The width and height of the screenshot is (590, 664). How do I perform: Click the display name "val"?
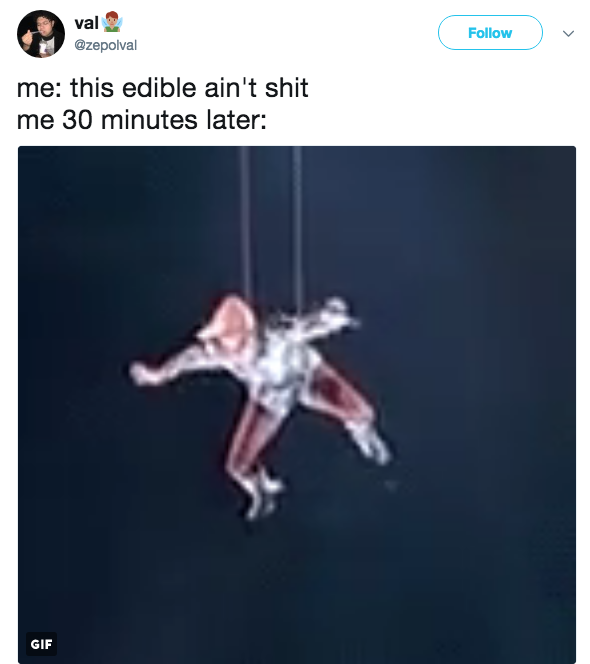86,23
